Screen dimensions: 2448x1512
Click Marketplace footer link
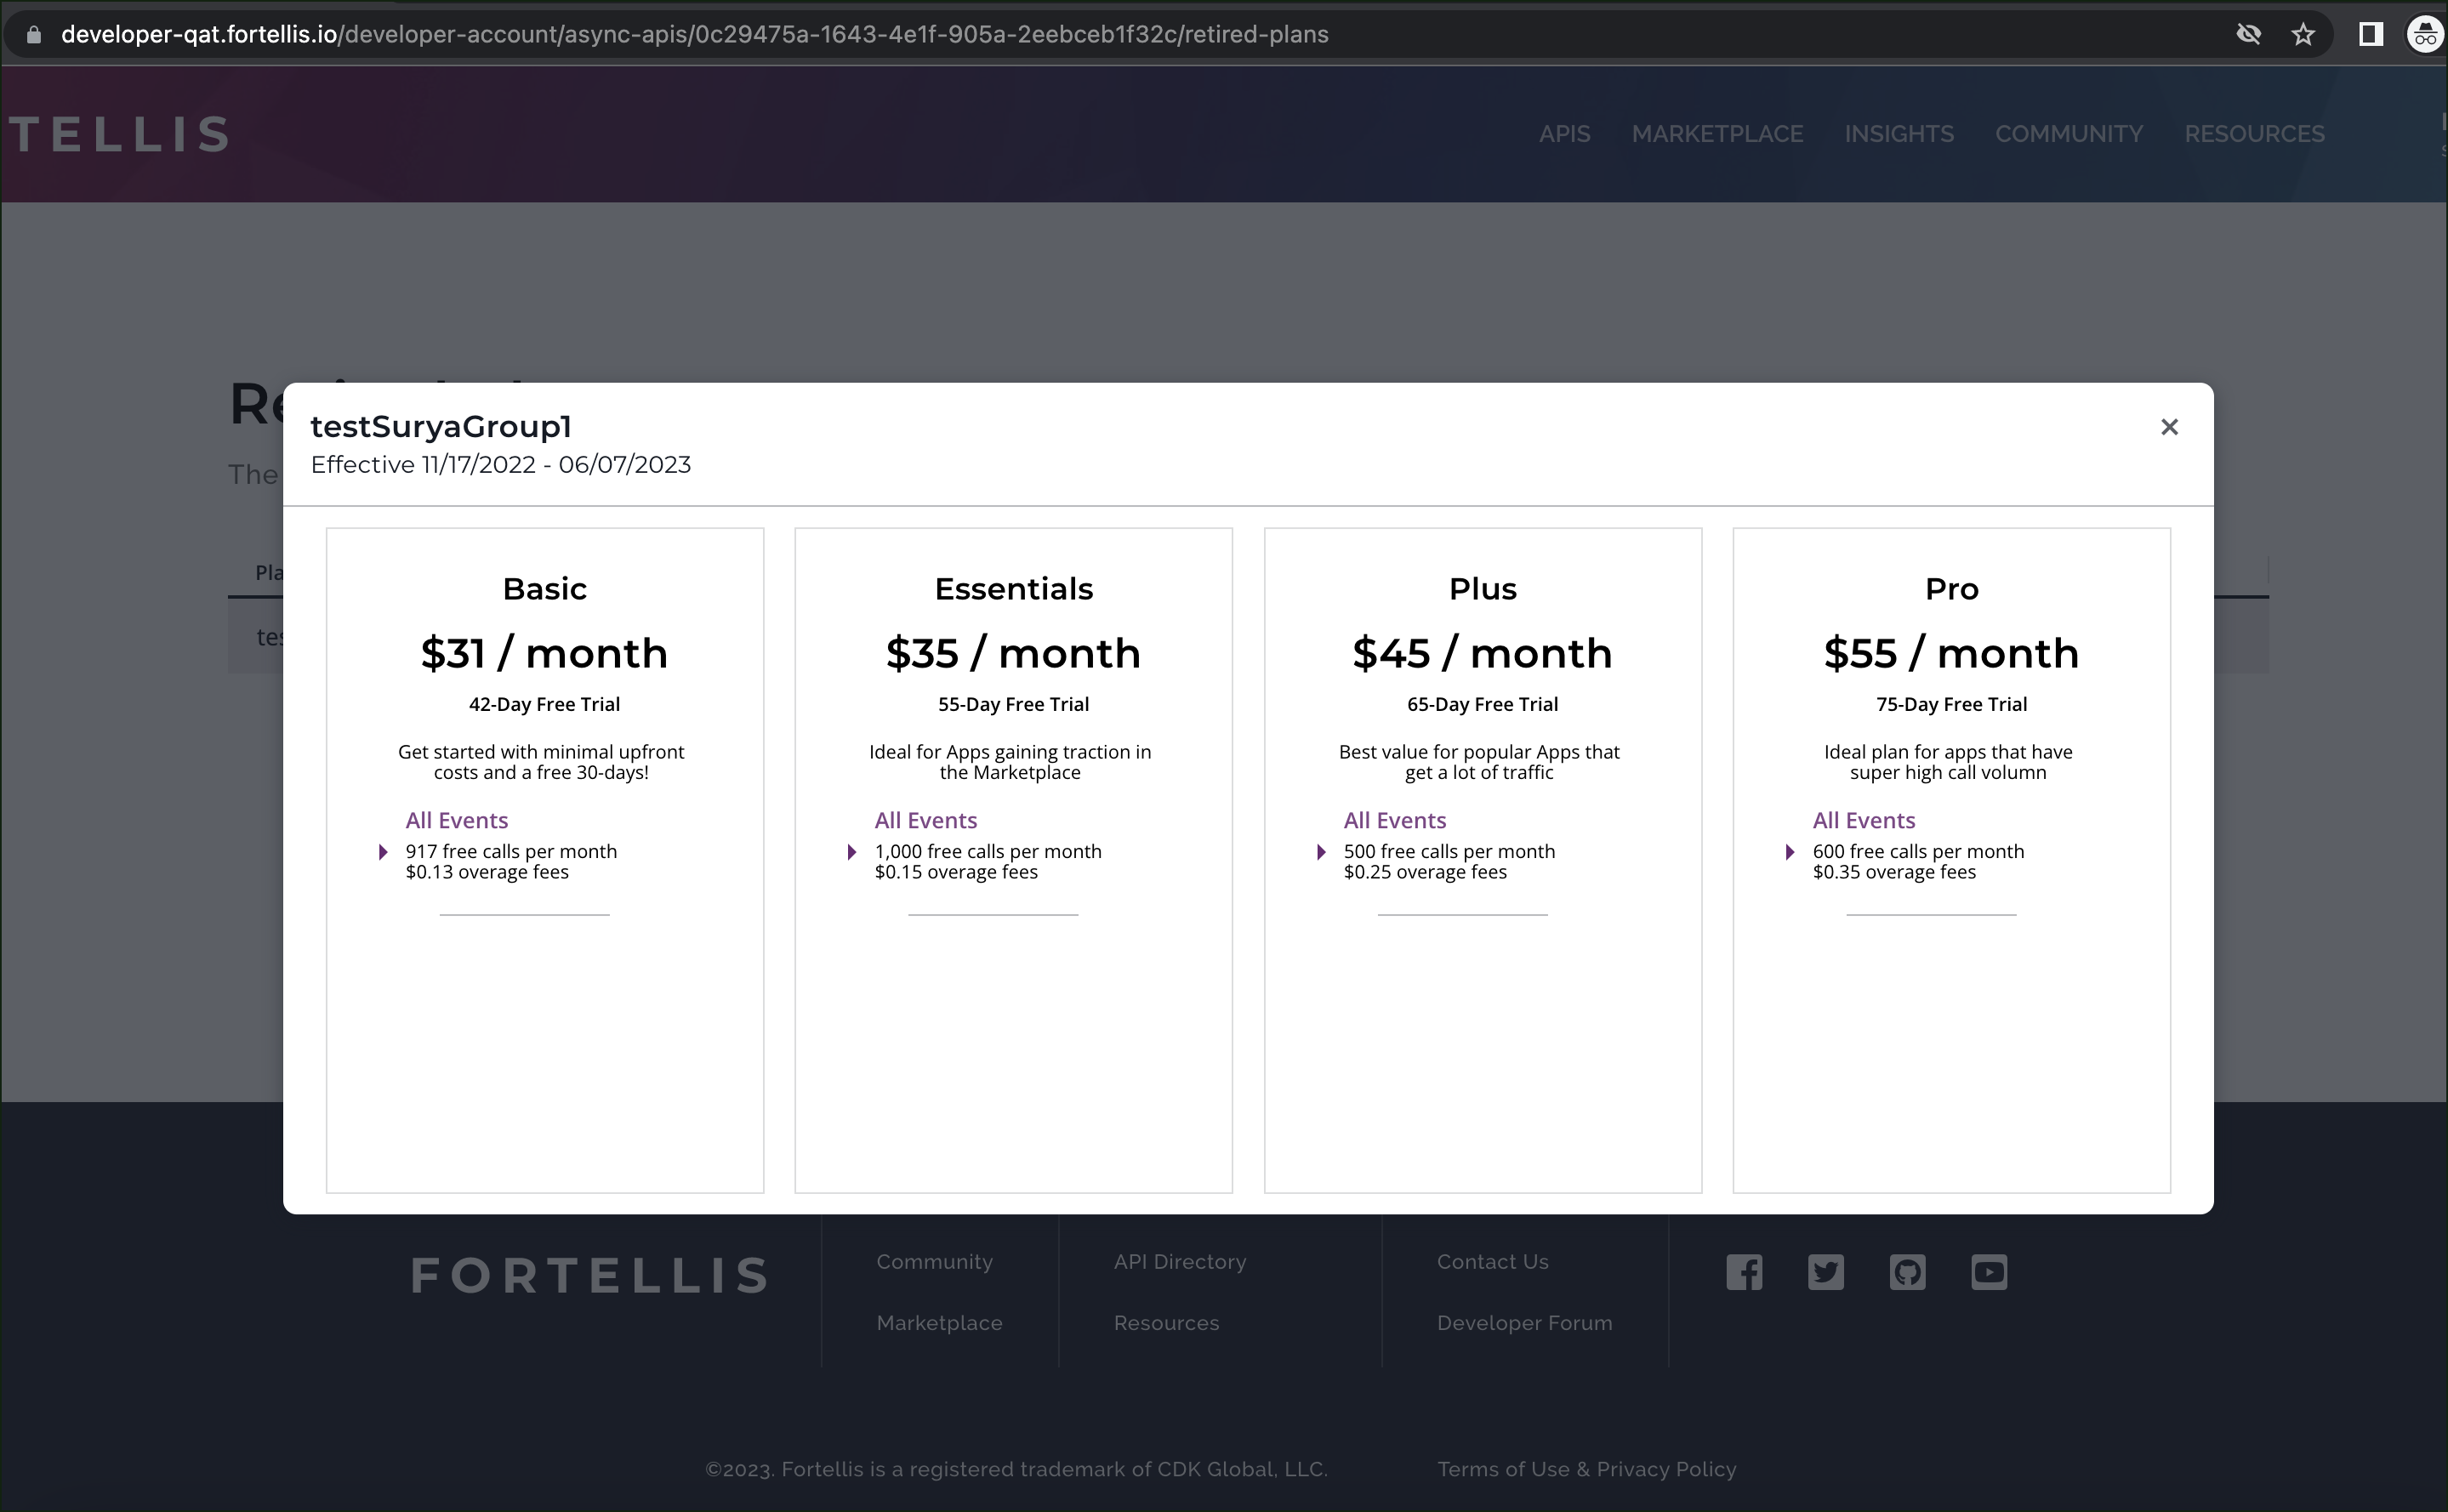point(939,1323)
